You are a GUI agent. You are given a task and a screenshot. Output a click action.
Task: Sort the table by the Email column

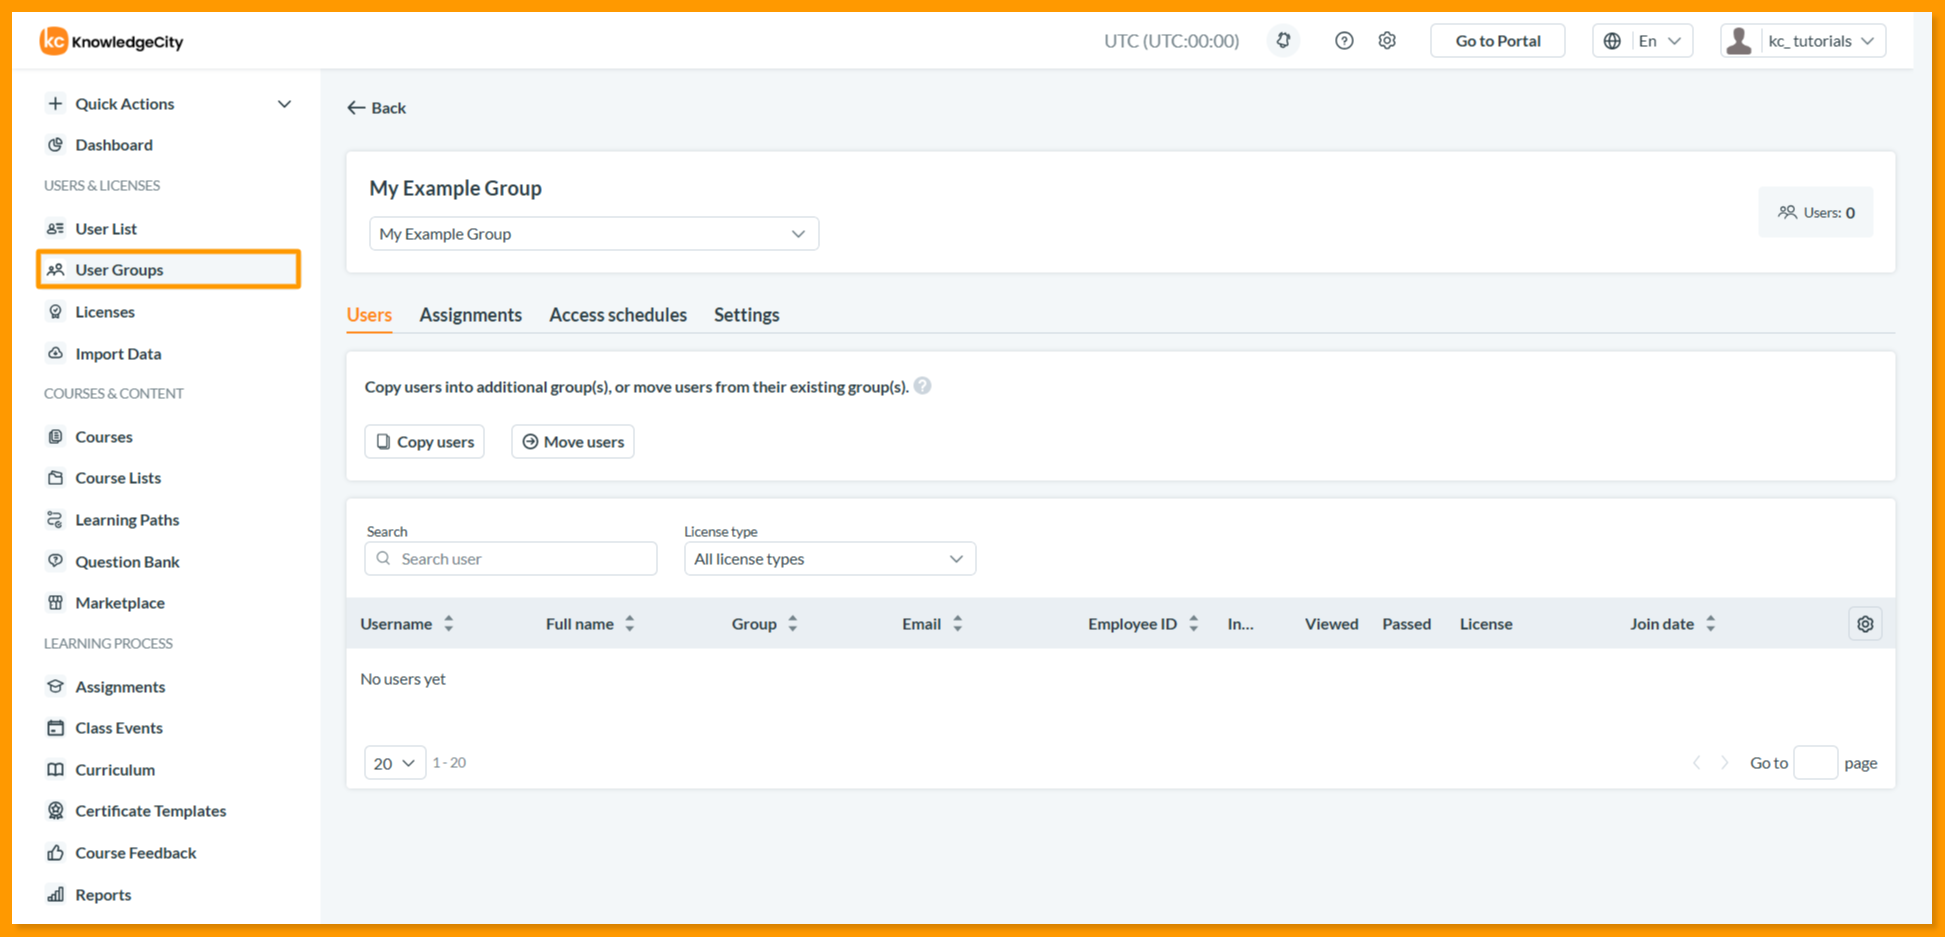point(957,624)
